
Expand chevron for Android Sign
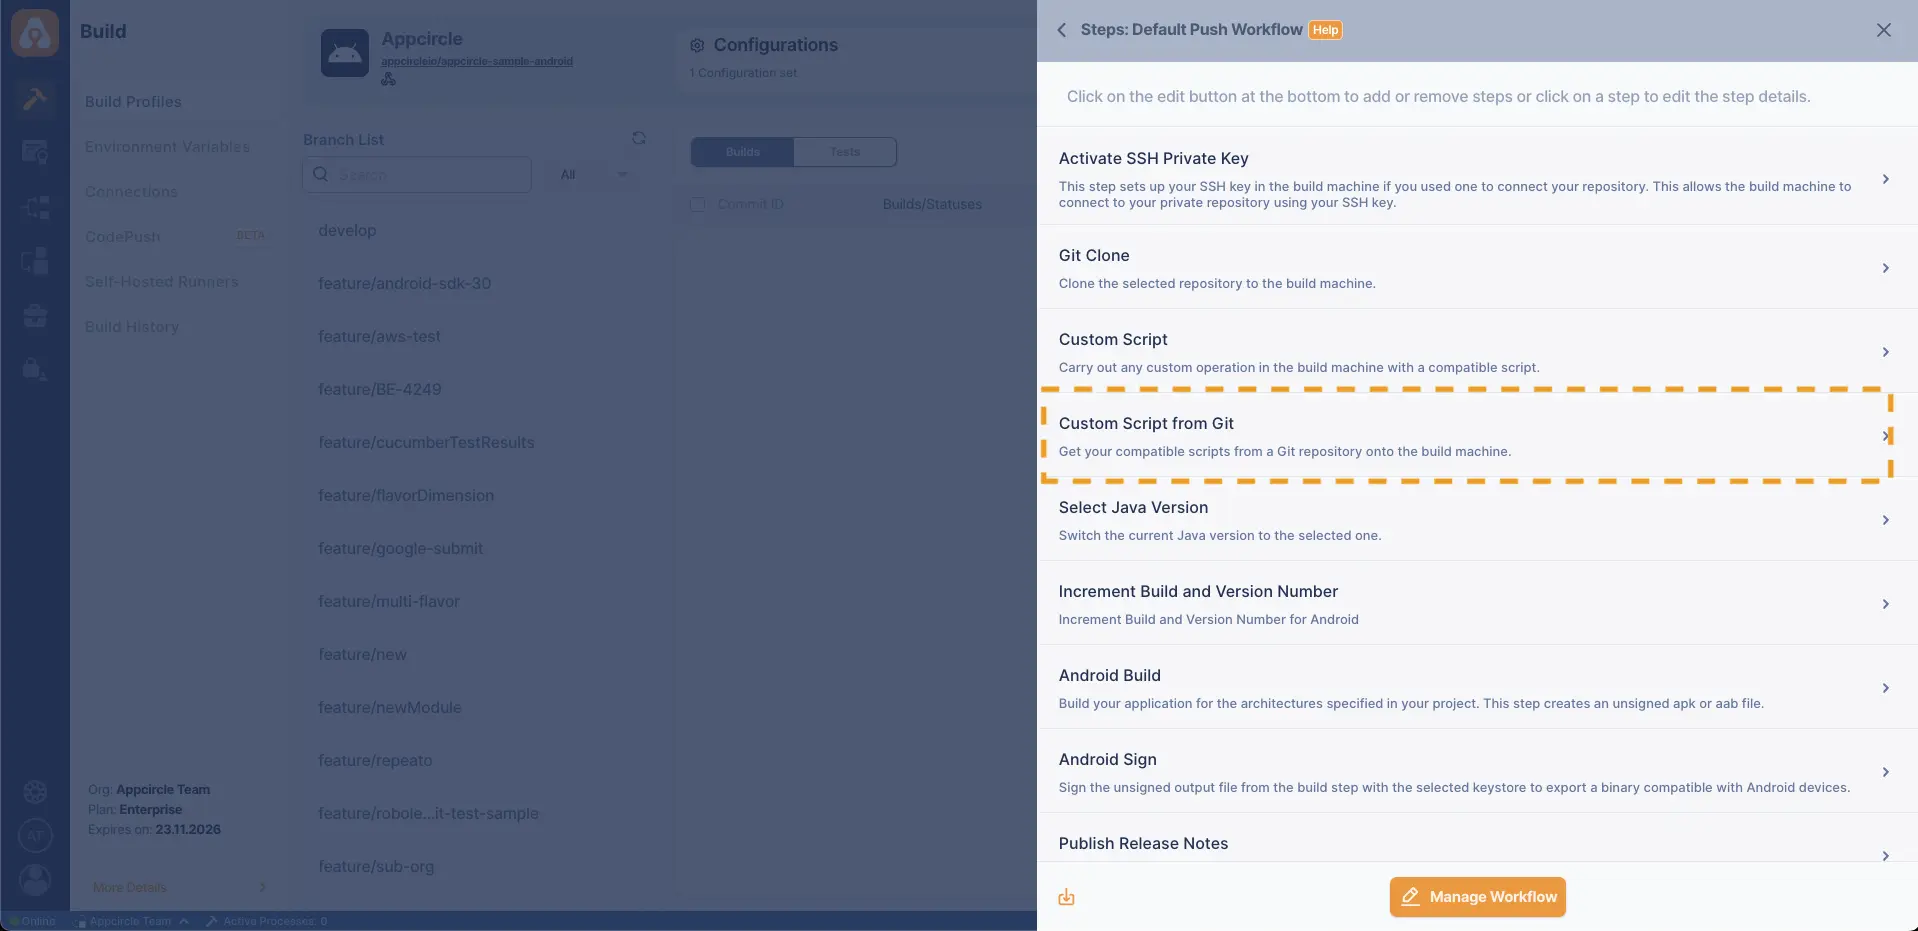[1885, 772]
